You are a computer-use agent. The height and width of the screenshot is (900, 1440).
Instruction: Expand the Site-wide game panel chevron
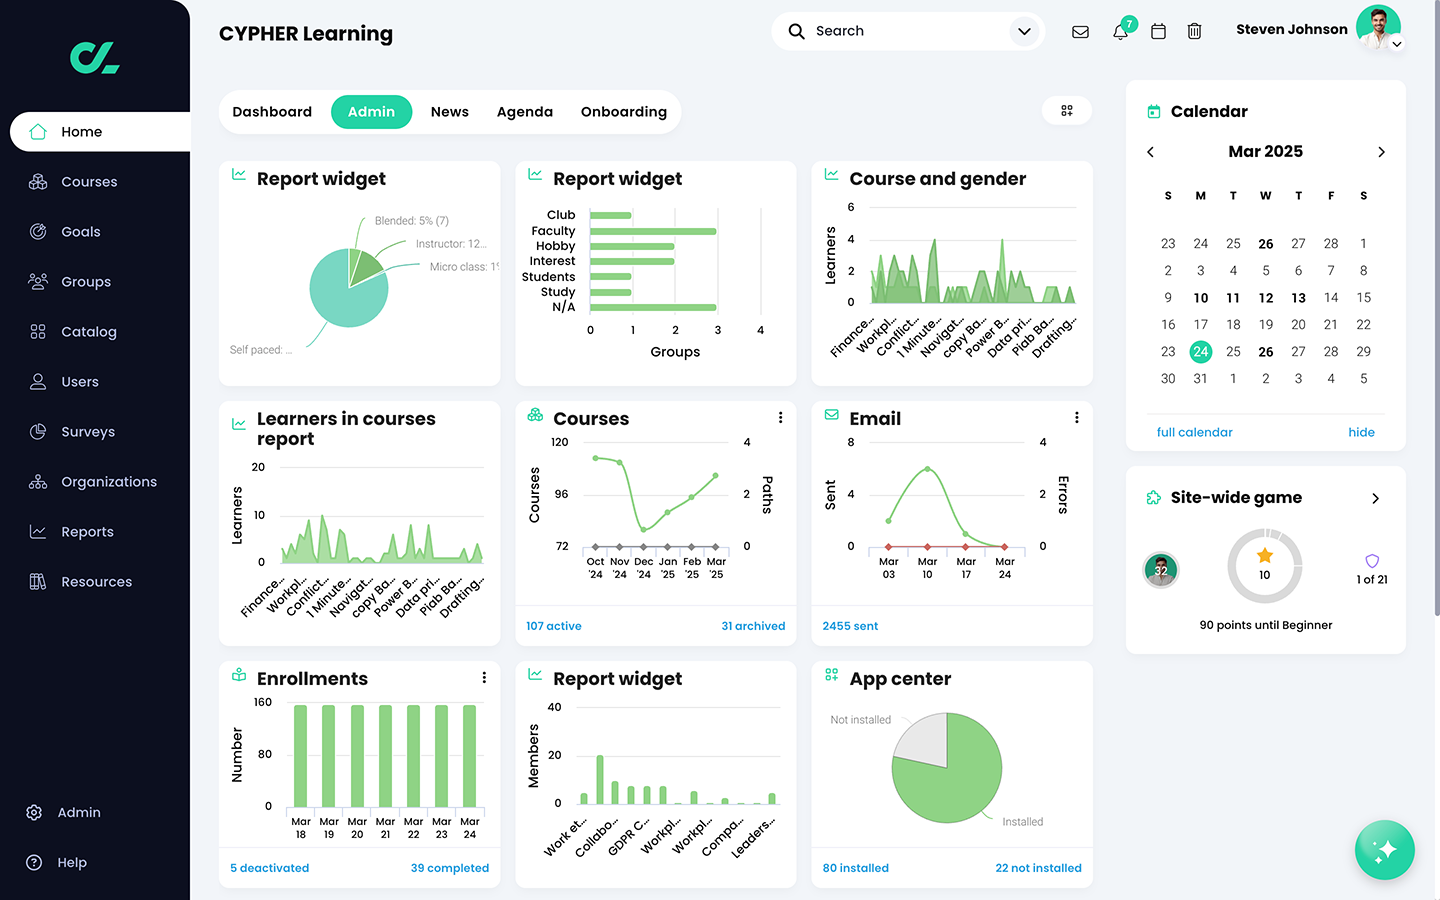tap(1375, 497)
